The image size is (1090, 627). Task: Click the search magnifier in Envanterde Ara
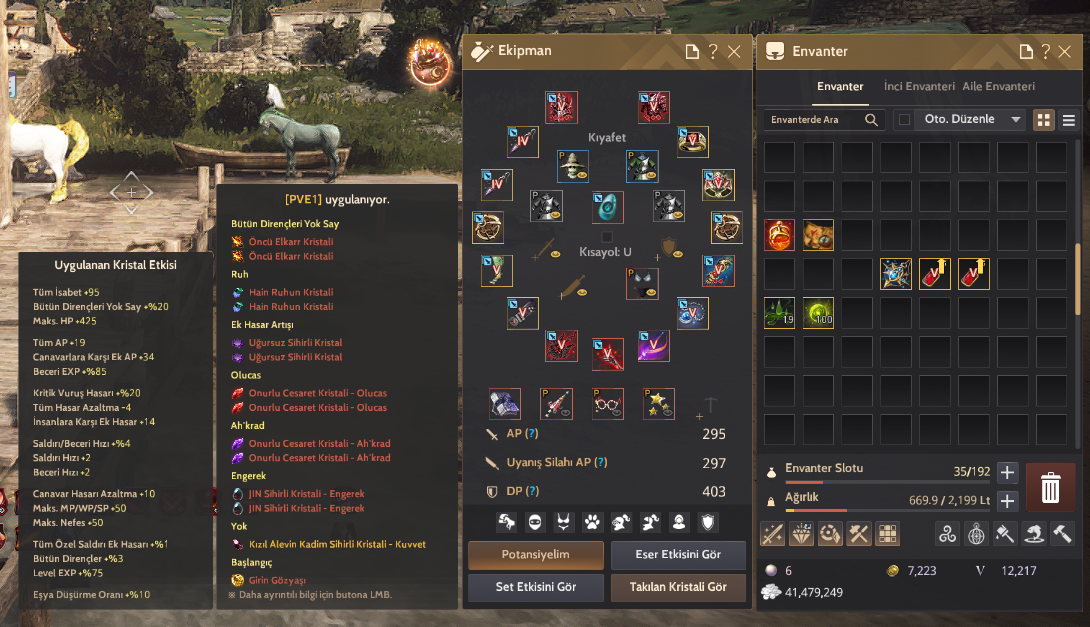click(871, 120)
